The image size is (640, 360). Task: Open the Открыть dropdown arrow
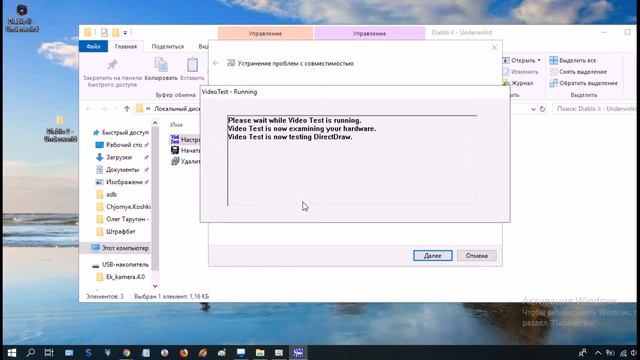(539, 60)
